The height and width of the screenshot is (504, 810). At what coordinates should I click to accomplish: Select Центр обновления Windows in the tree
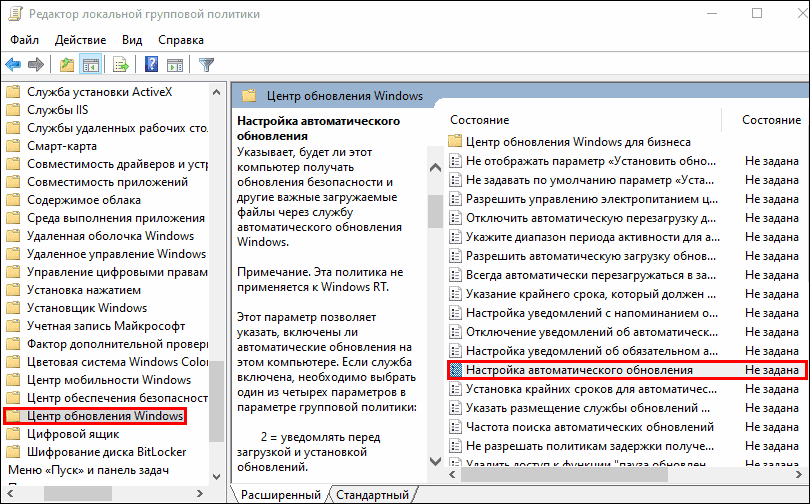[x=105, y=416]
